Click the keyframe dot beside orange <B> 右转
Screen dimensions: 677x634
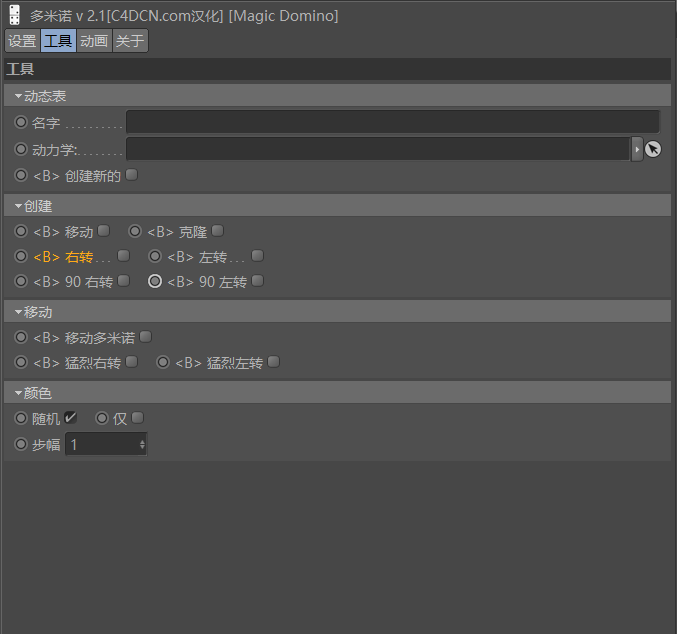(x=21, y=256)
